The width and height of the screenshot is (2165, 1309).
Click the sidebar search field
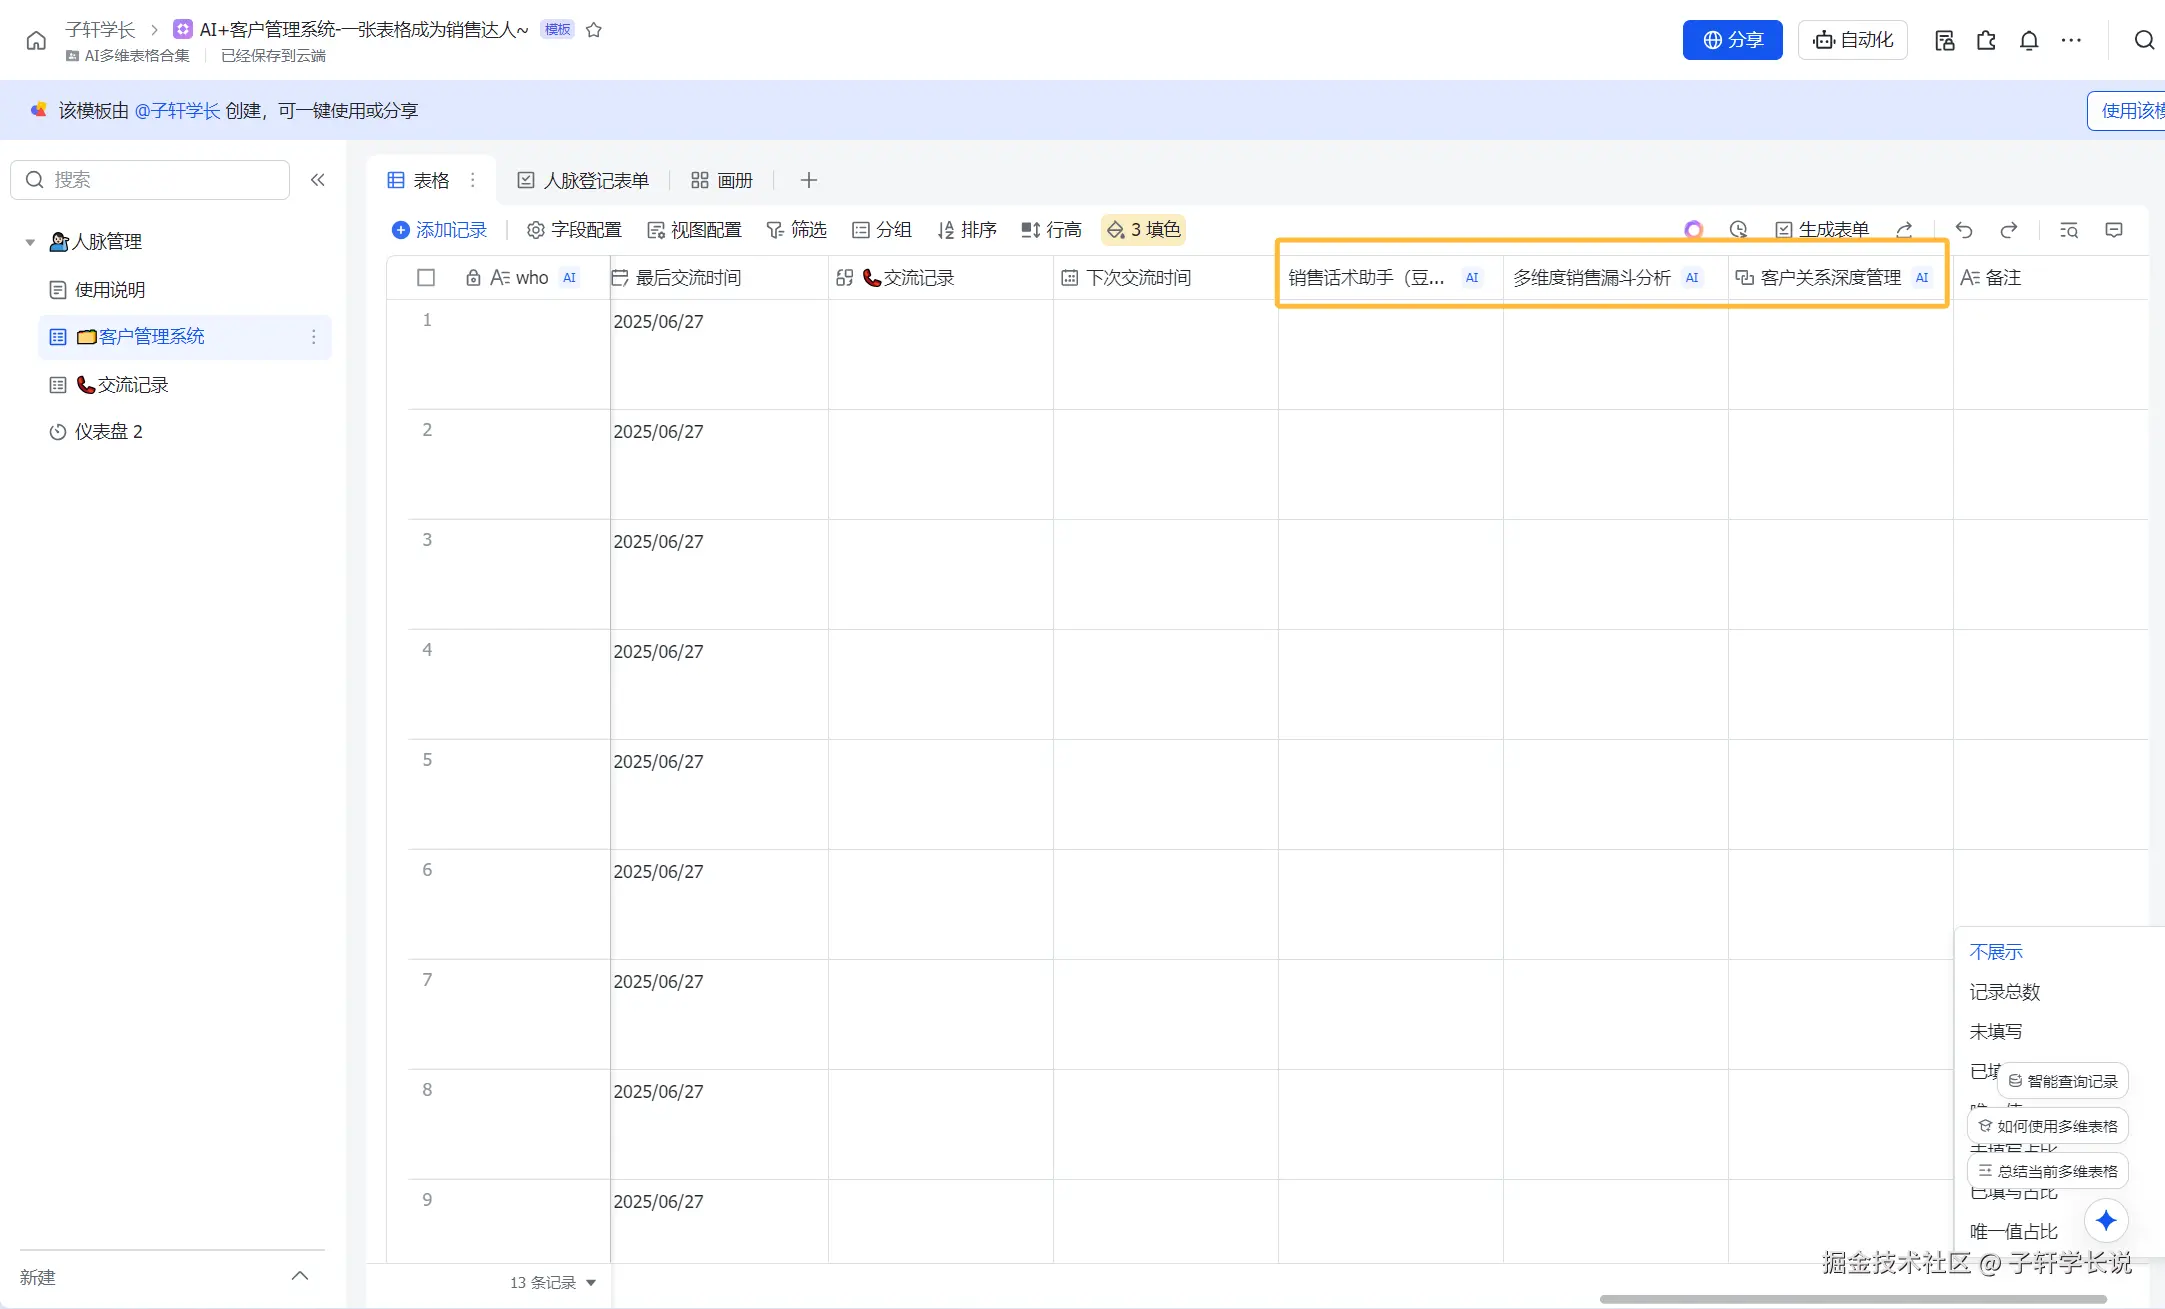click(150, 180)
